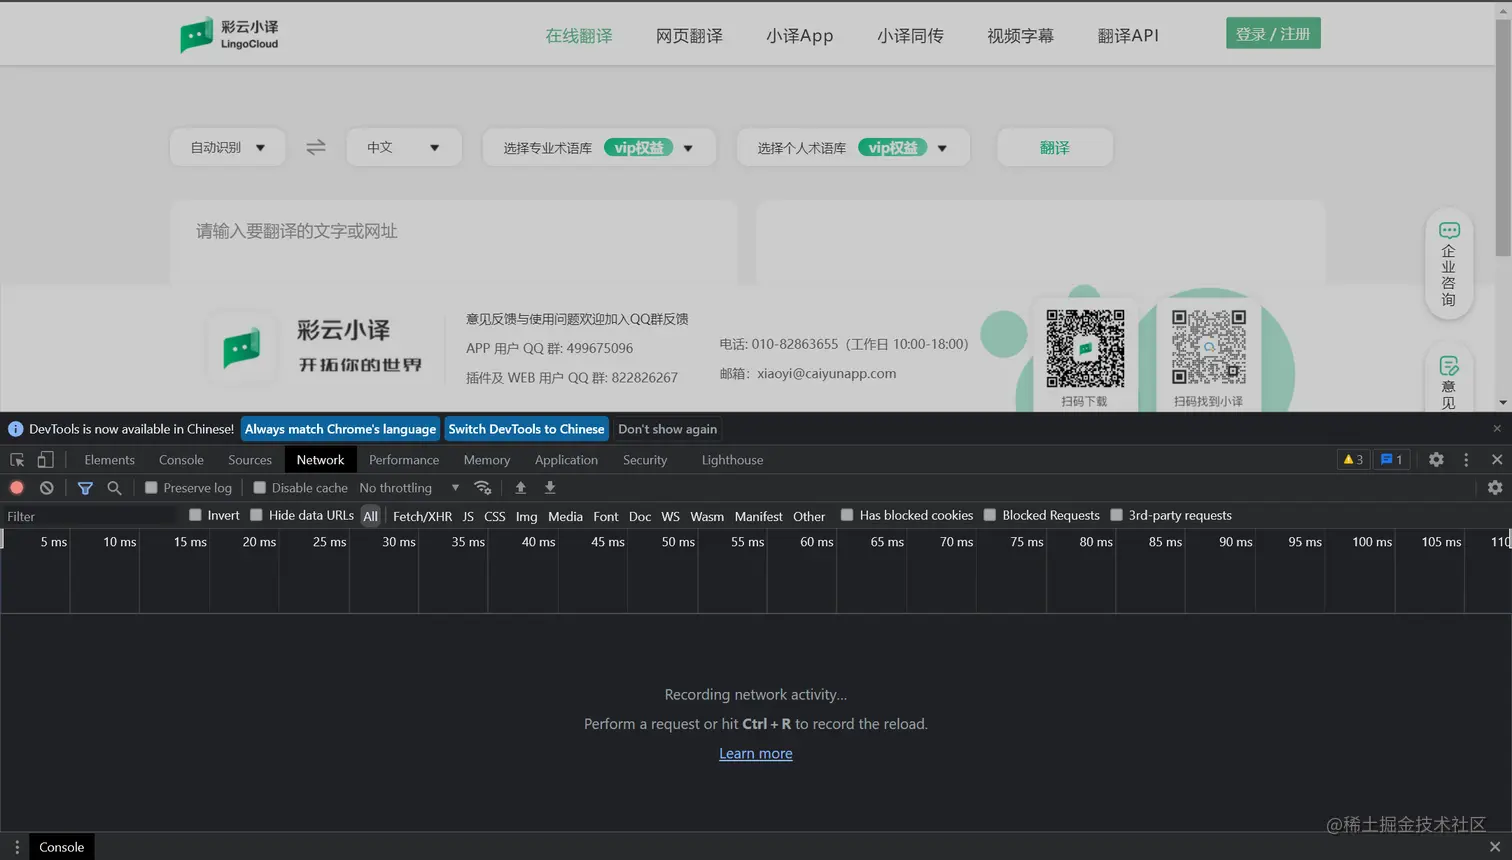The height and width of the screenshot is (860, 1512).
Task: Click the 登录 / 注册 login button
Action: click(x=1273, y=33)
